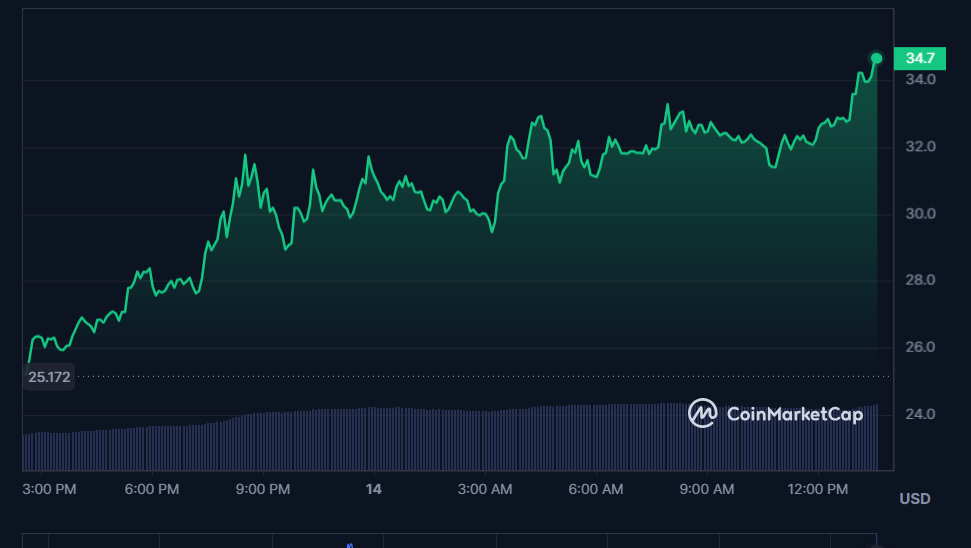The width and height of the screenshot is (971, 548).
Task: Click the 3:00 PM time axis label
Action: click(x=50, y=489)
